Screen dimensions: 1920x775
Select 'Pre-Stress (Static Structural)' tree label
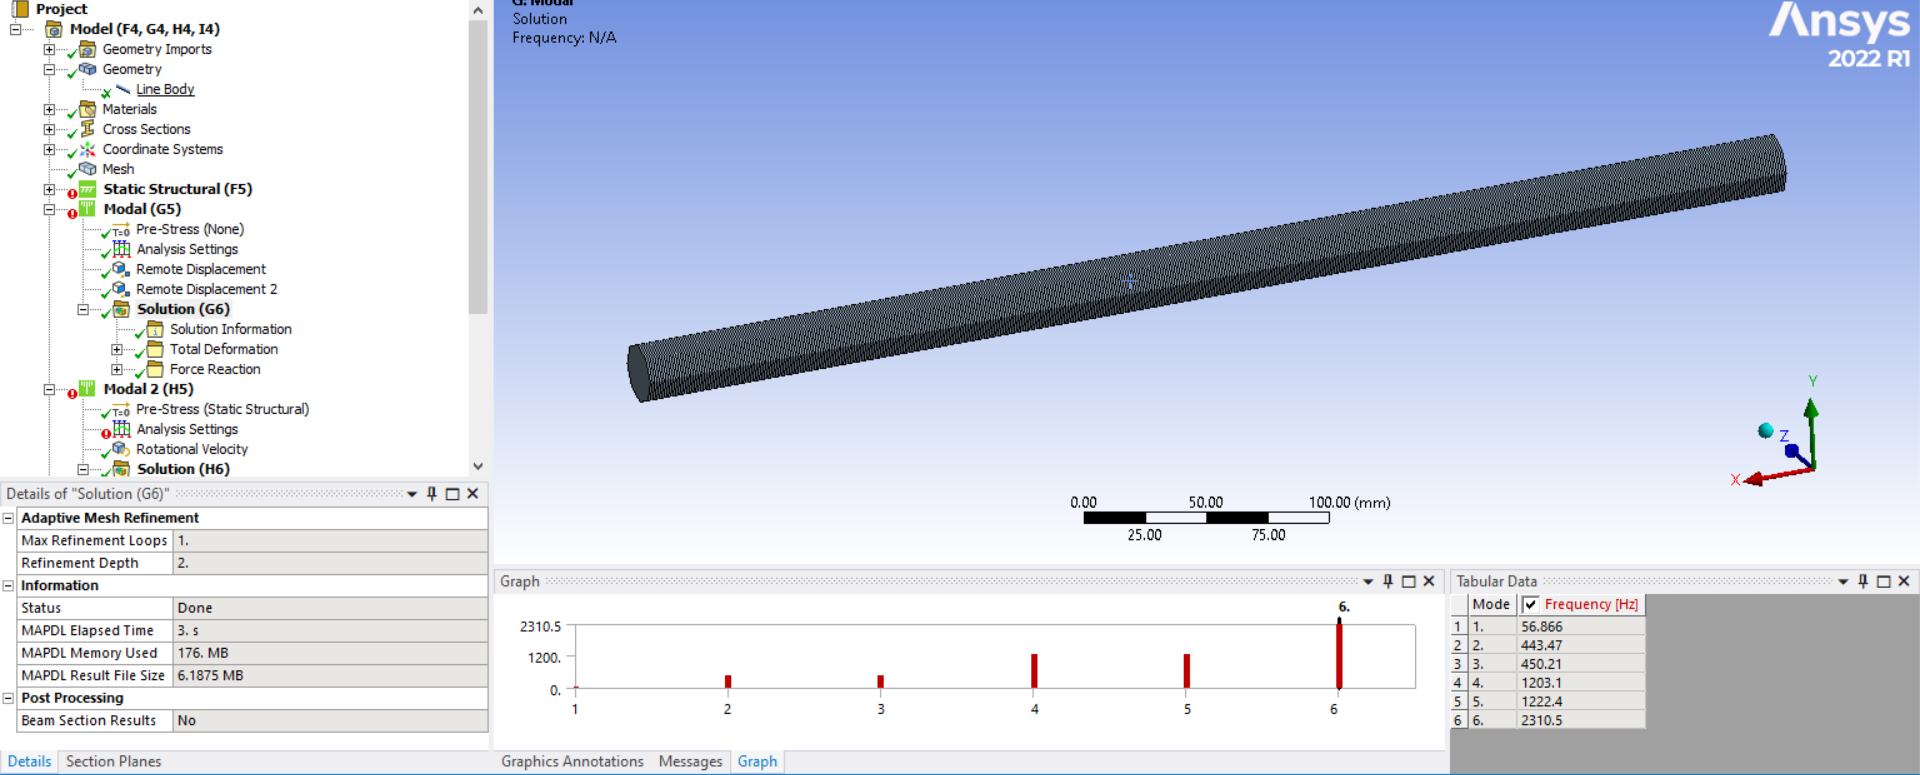pyautogui.click(x=222, y=409)
